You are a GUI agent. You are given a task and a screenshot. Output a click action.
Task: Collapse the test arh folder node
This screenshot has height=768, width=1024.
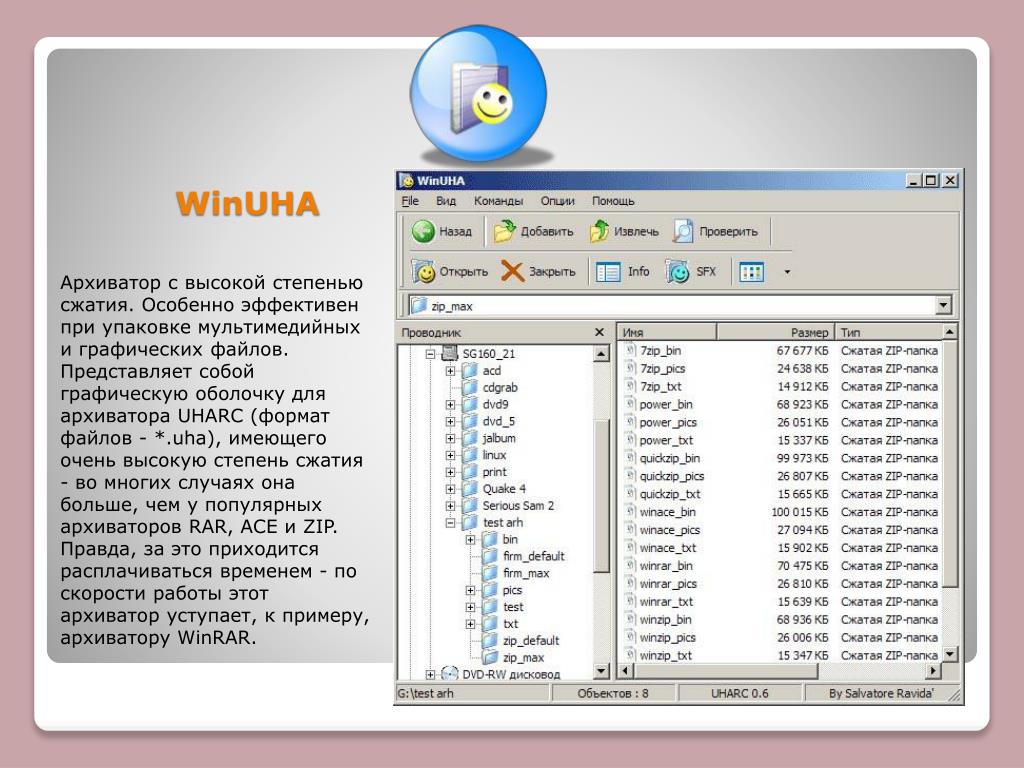click(450, 523)
